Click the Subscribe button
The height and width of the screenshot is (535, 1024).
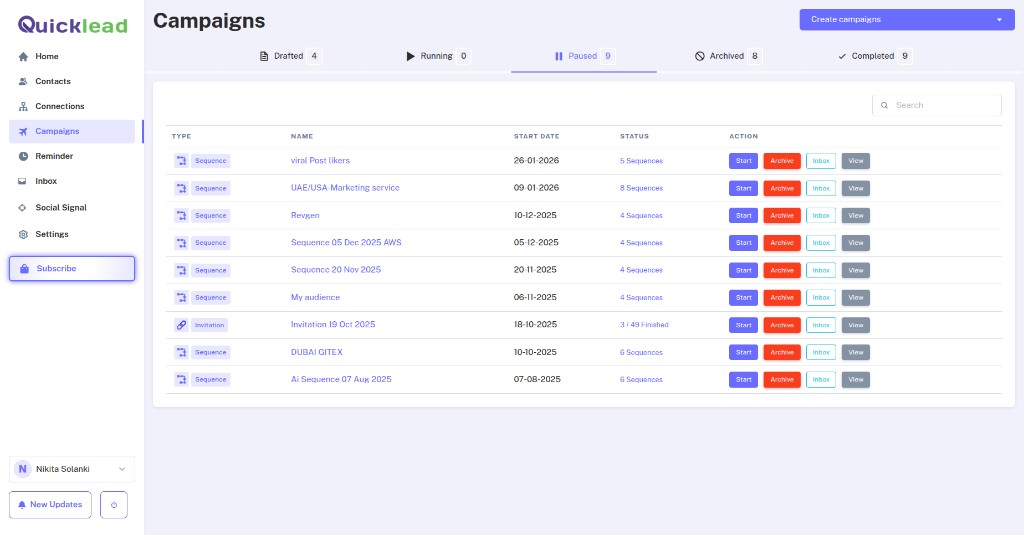click(x=72, y=268)
